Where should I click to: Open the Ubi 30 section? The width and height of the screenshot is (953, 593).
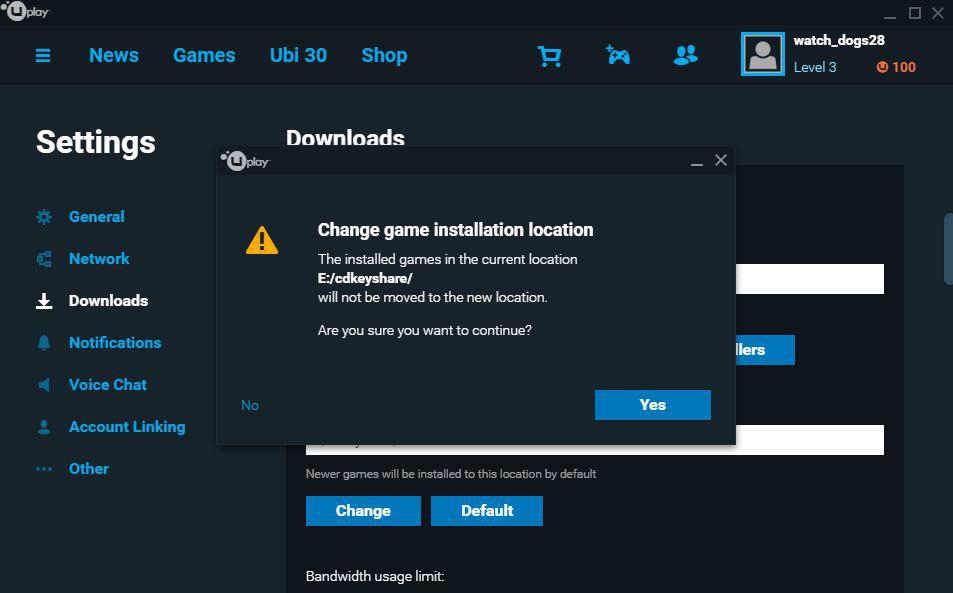tap(298, 56)
